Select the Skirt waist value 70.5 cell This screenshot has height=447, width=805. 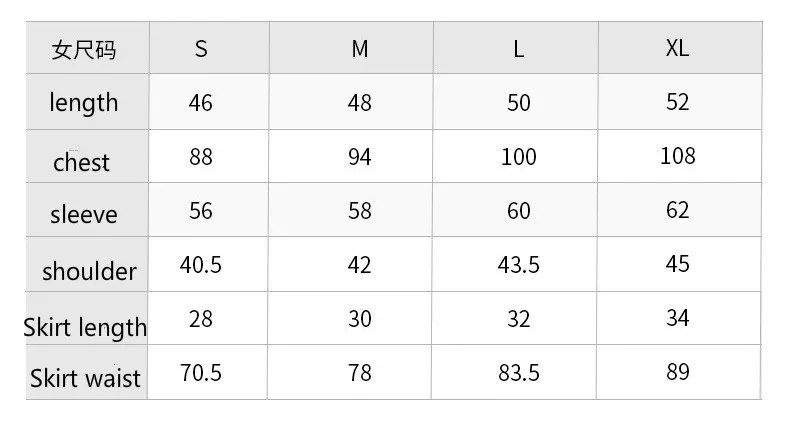207,372
